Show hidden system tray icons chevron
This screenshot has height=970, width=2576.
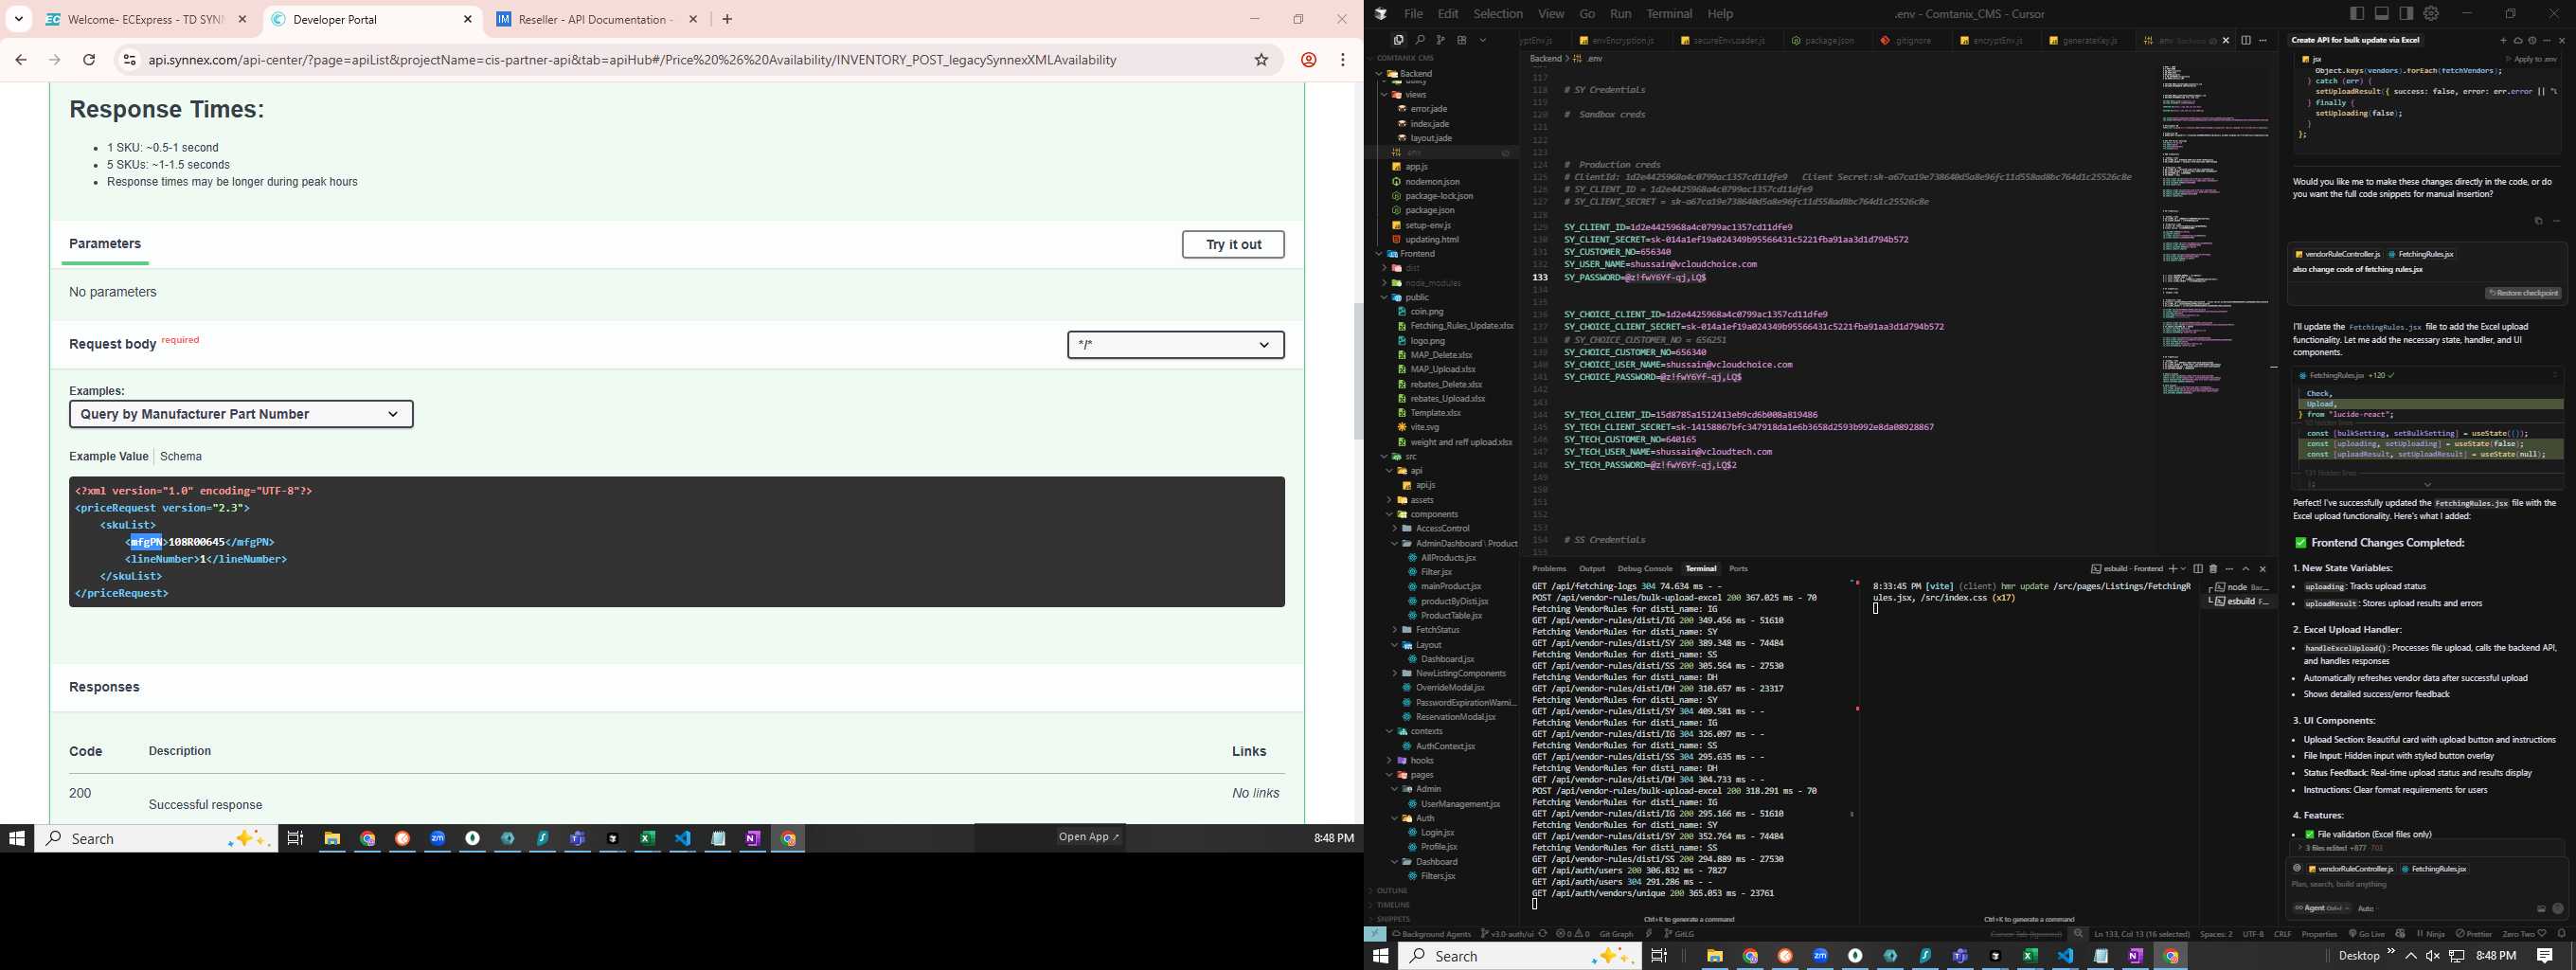point(2411,956)
